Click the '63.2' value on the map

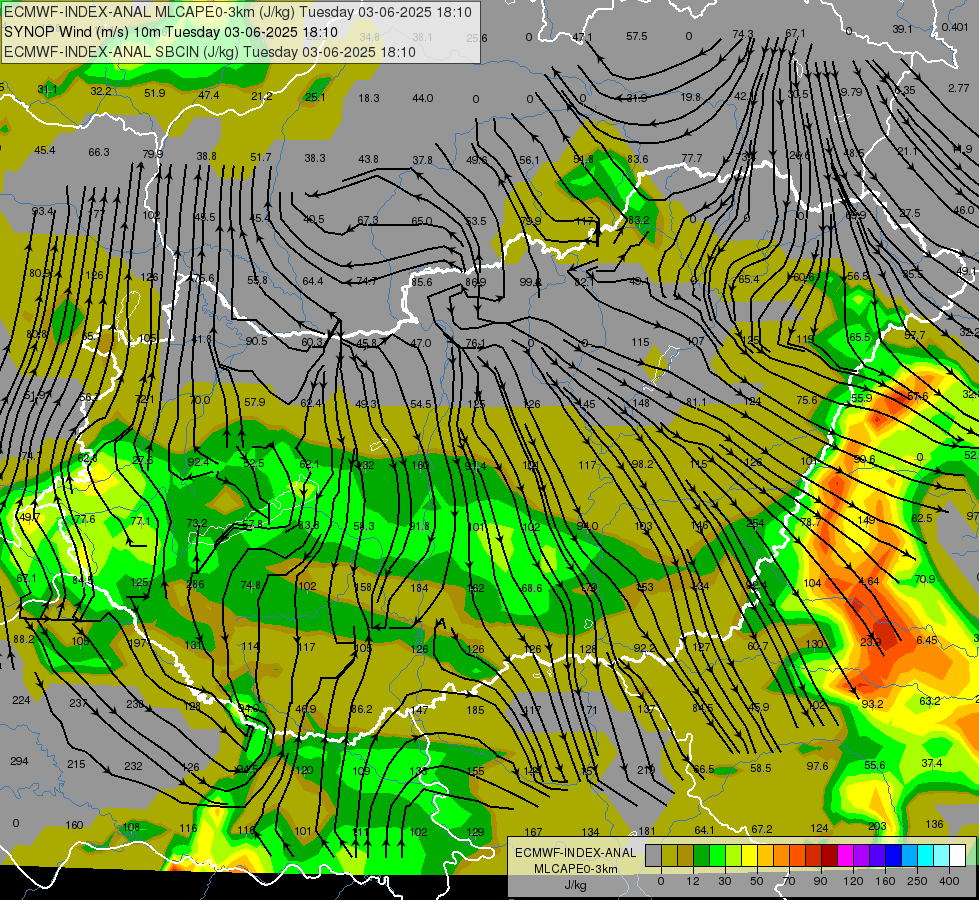point(929,701)
